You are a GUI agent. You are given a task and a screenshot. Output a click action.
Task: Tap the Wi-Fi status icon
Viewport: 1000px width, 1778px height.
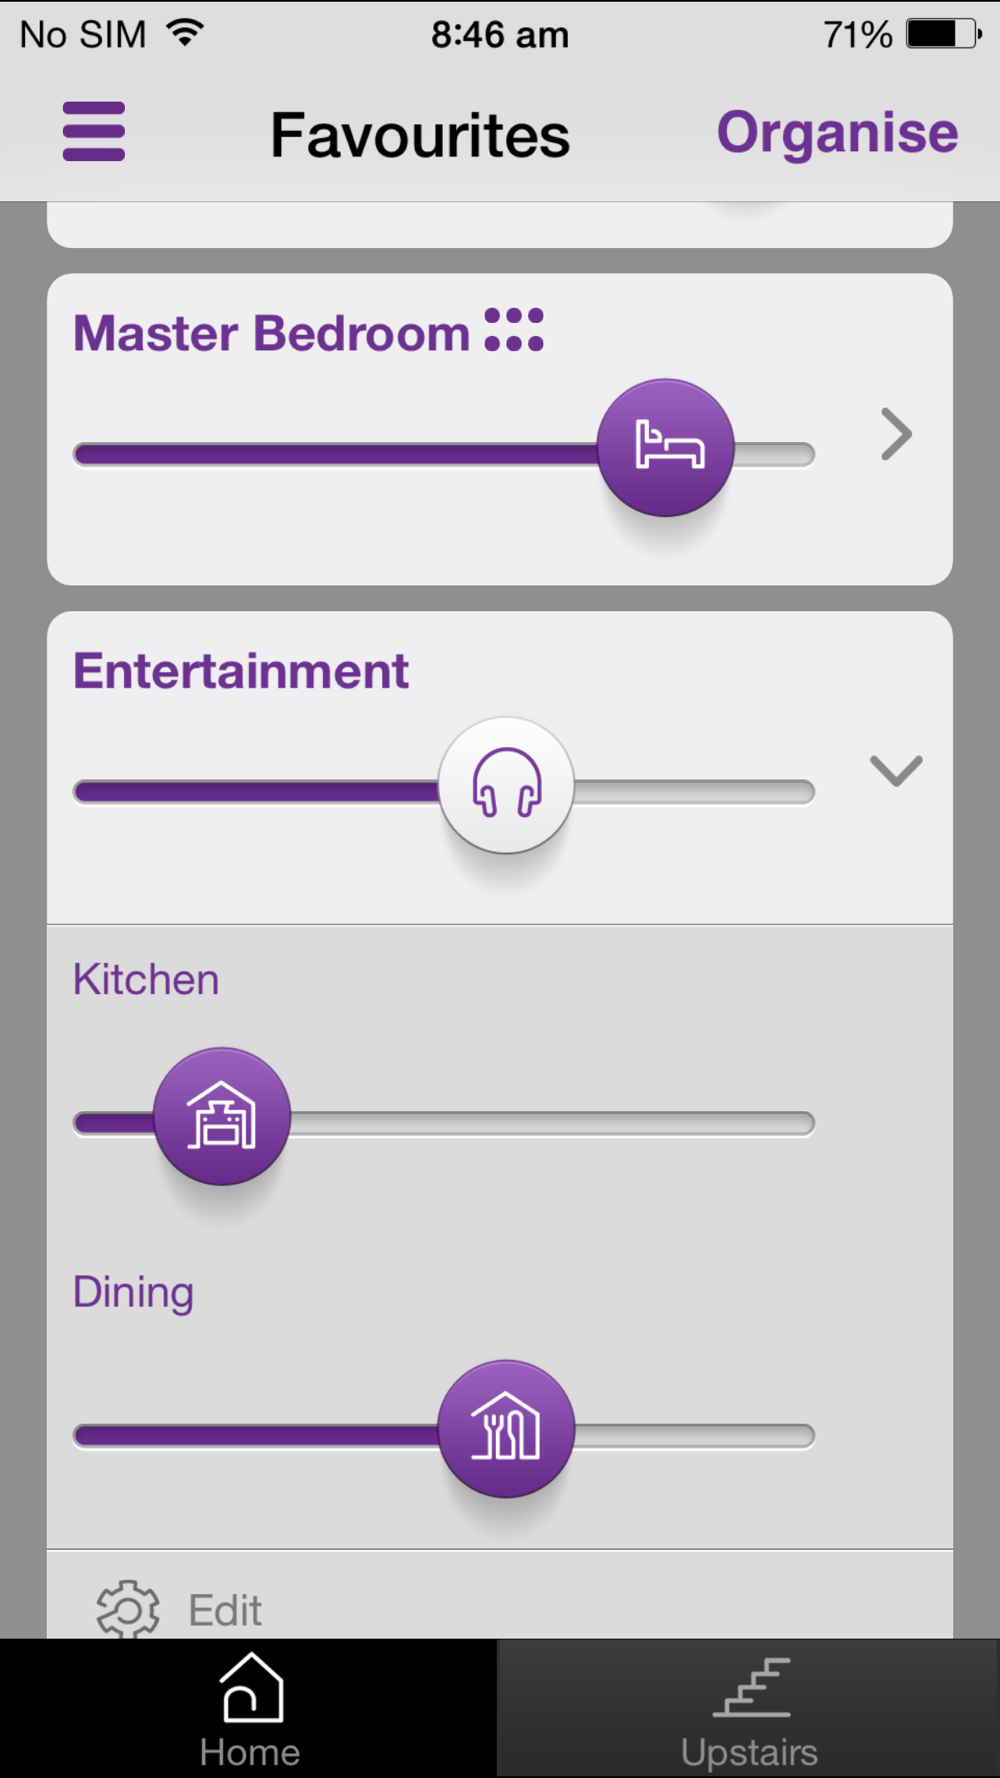(x=185, y=32)
